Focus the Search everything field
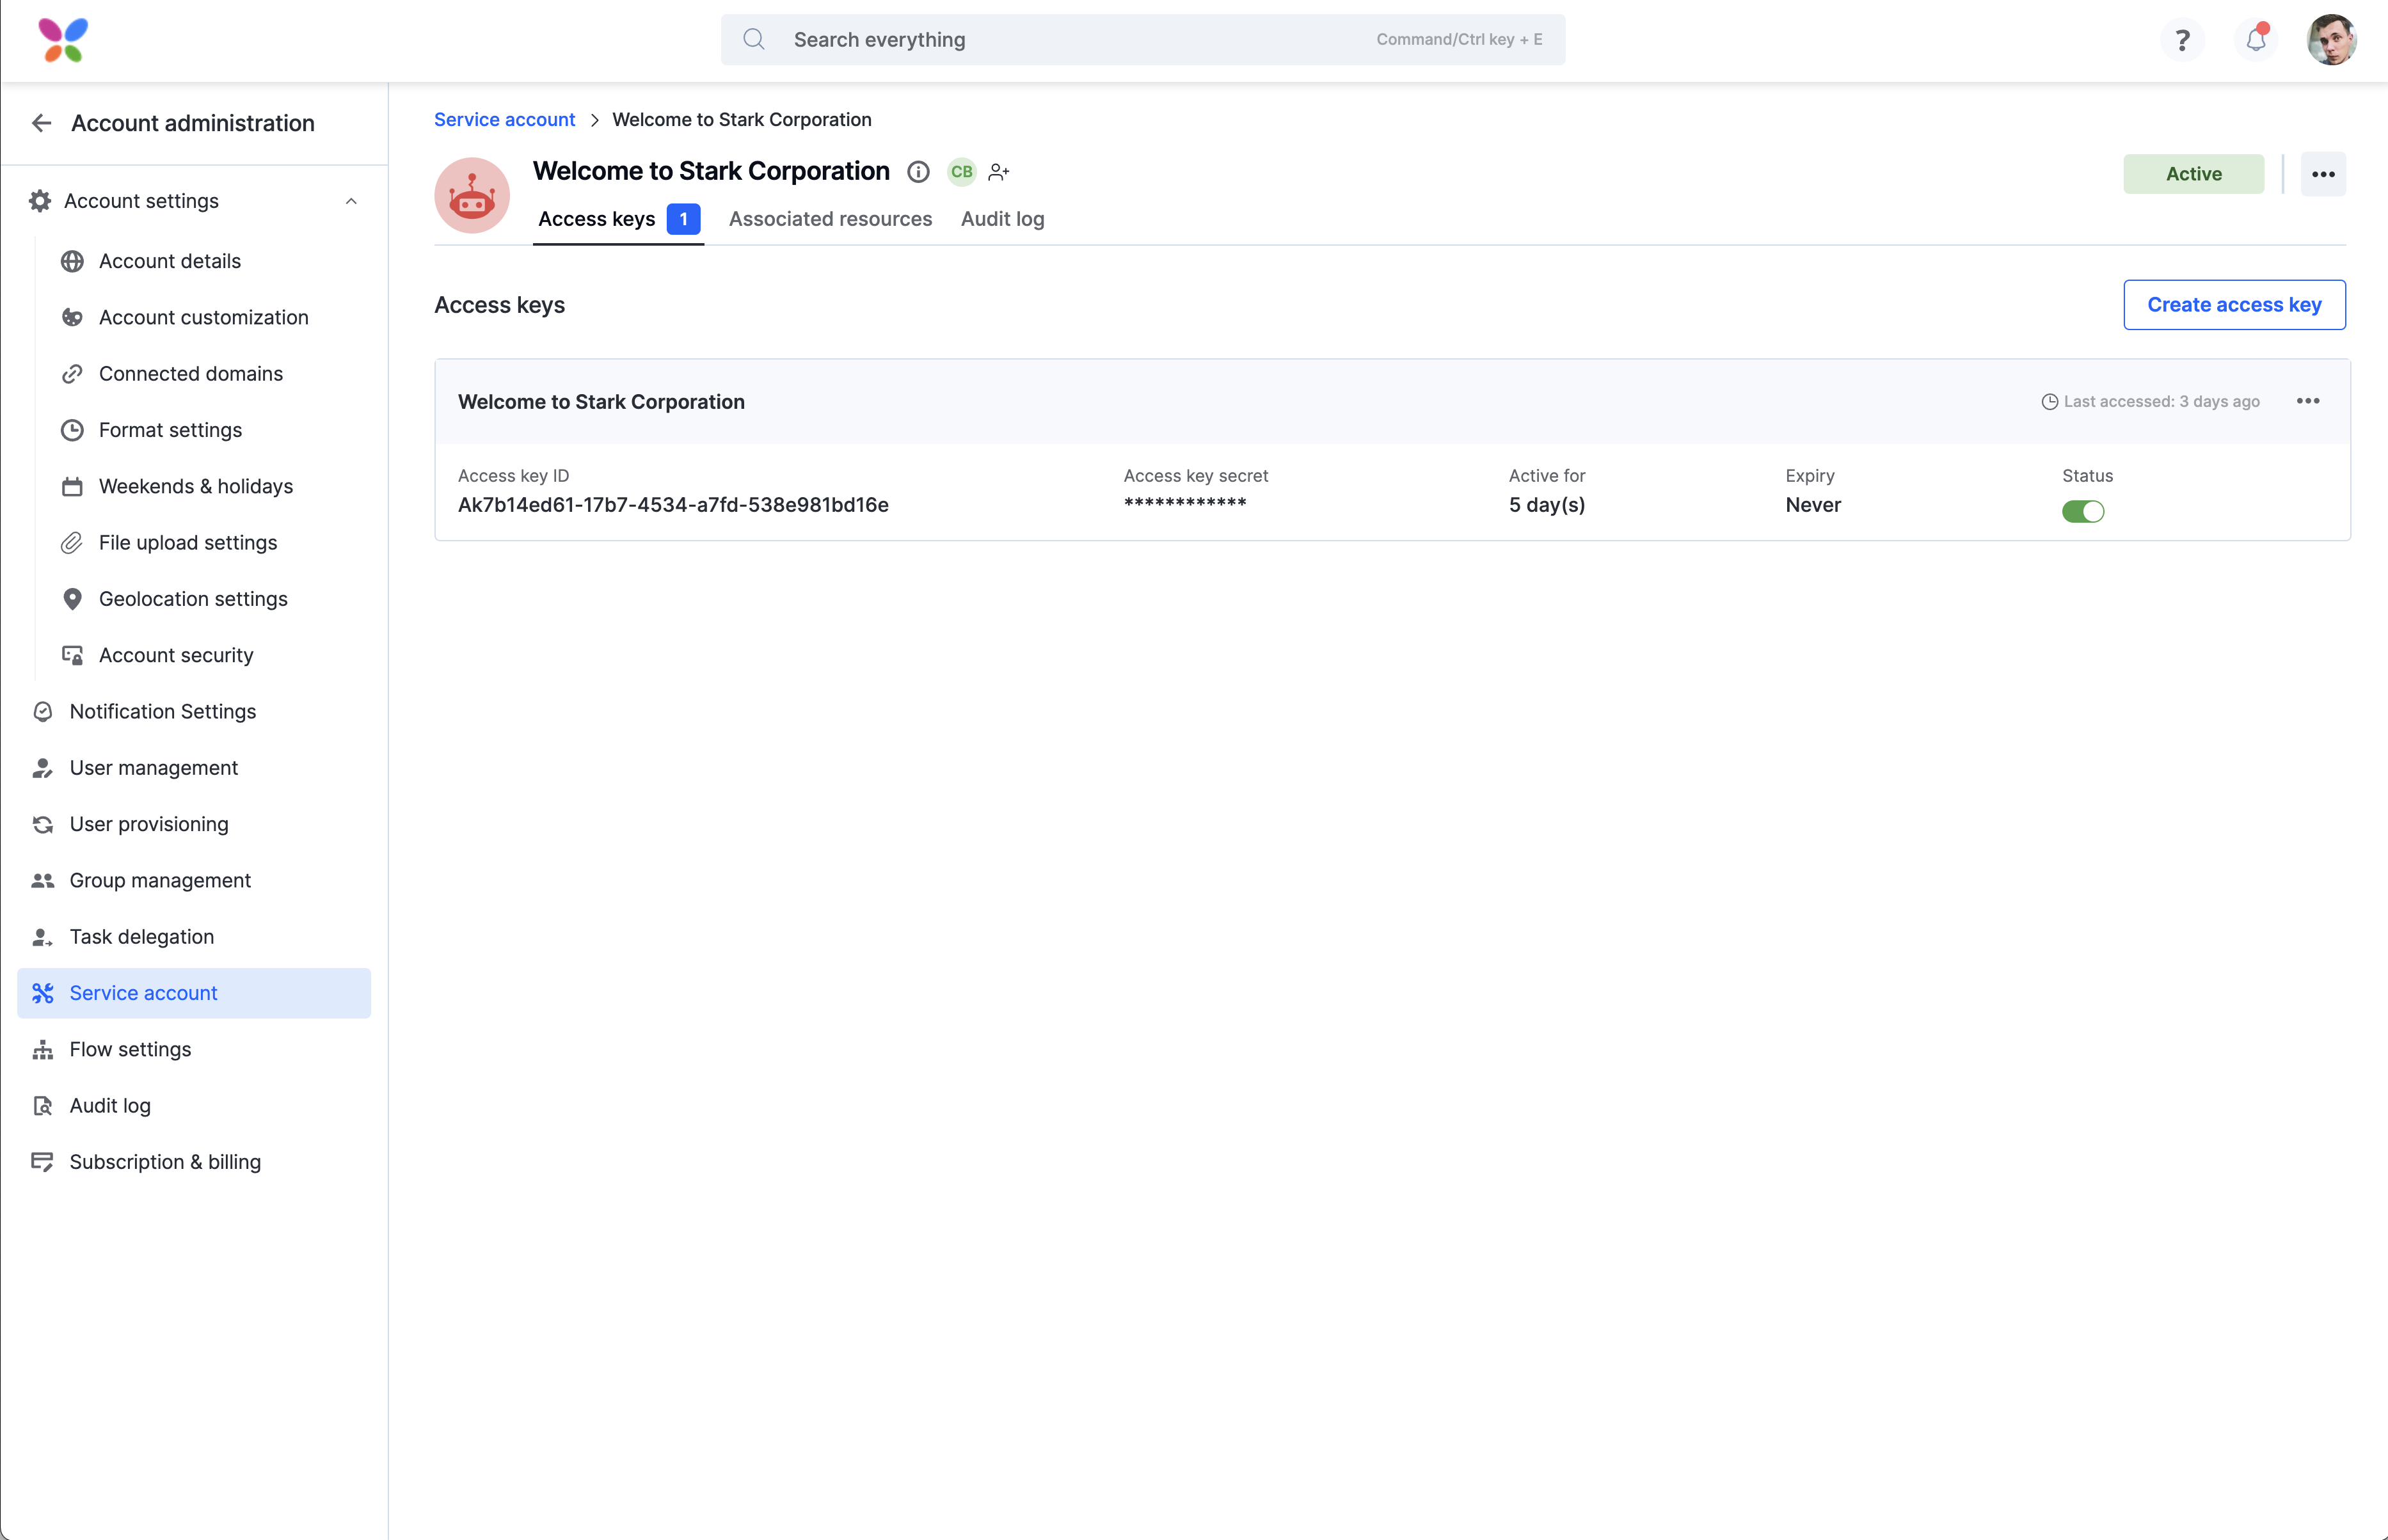The height and width of the screenshot is (1540, 2388). coord(1143,40)
